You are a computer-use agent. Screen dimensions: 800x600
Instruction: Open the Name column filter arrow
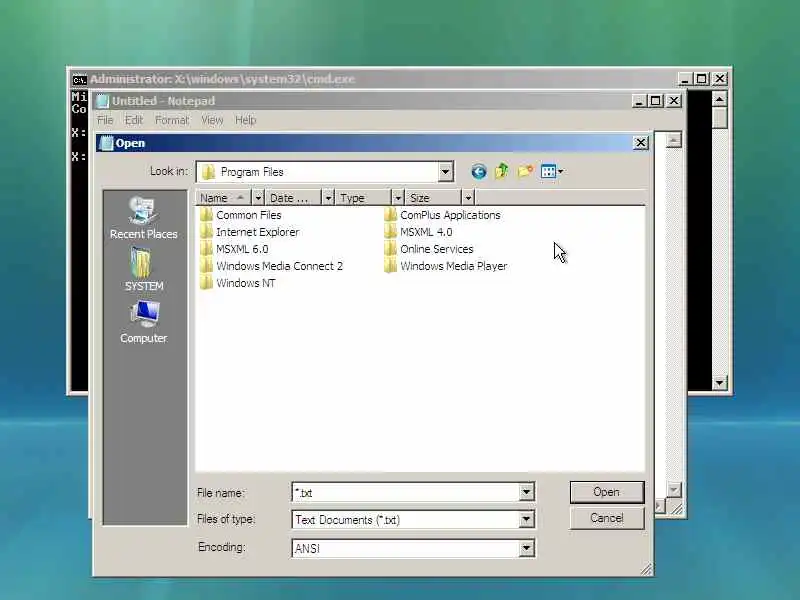coord(258,197)
